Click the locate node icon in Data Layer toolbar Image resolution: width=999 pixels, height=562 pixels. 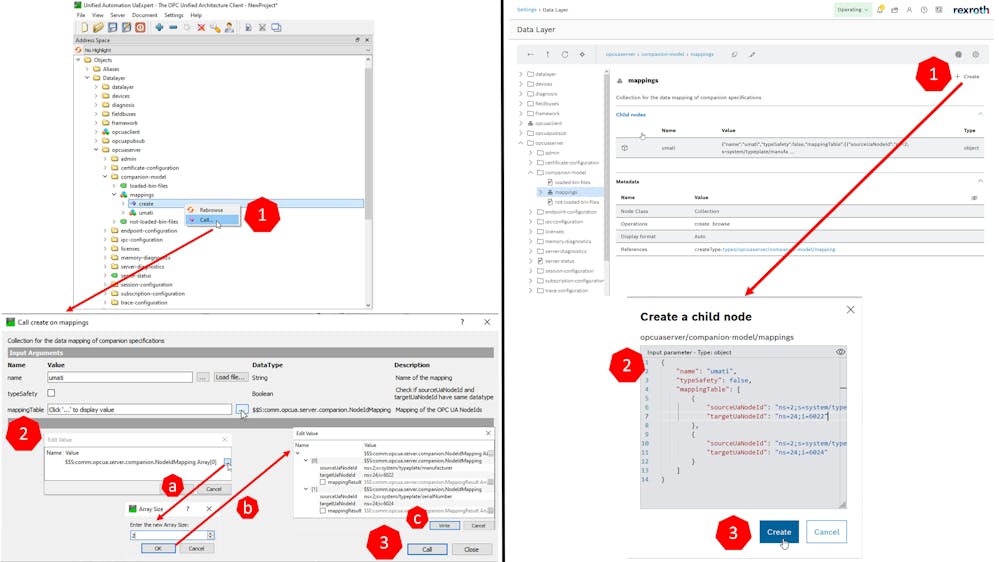pyautogui.click(x=582, y=55)
